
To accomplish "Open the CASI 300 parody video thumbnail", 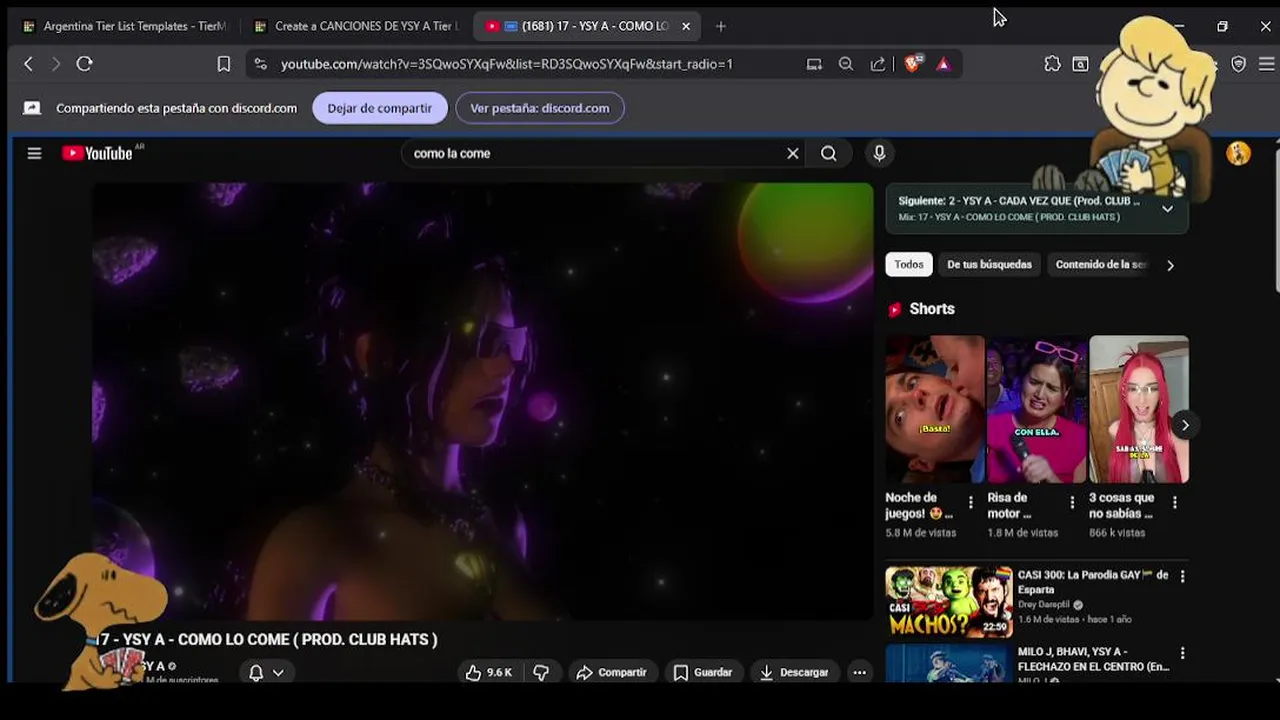I will [948, 602].
